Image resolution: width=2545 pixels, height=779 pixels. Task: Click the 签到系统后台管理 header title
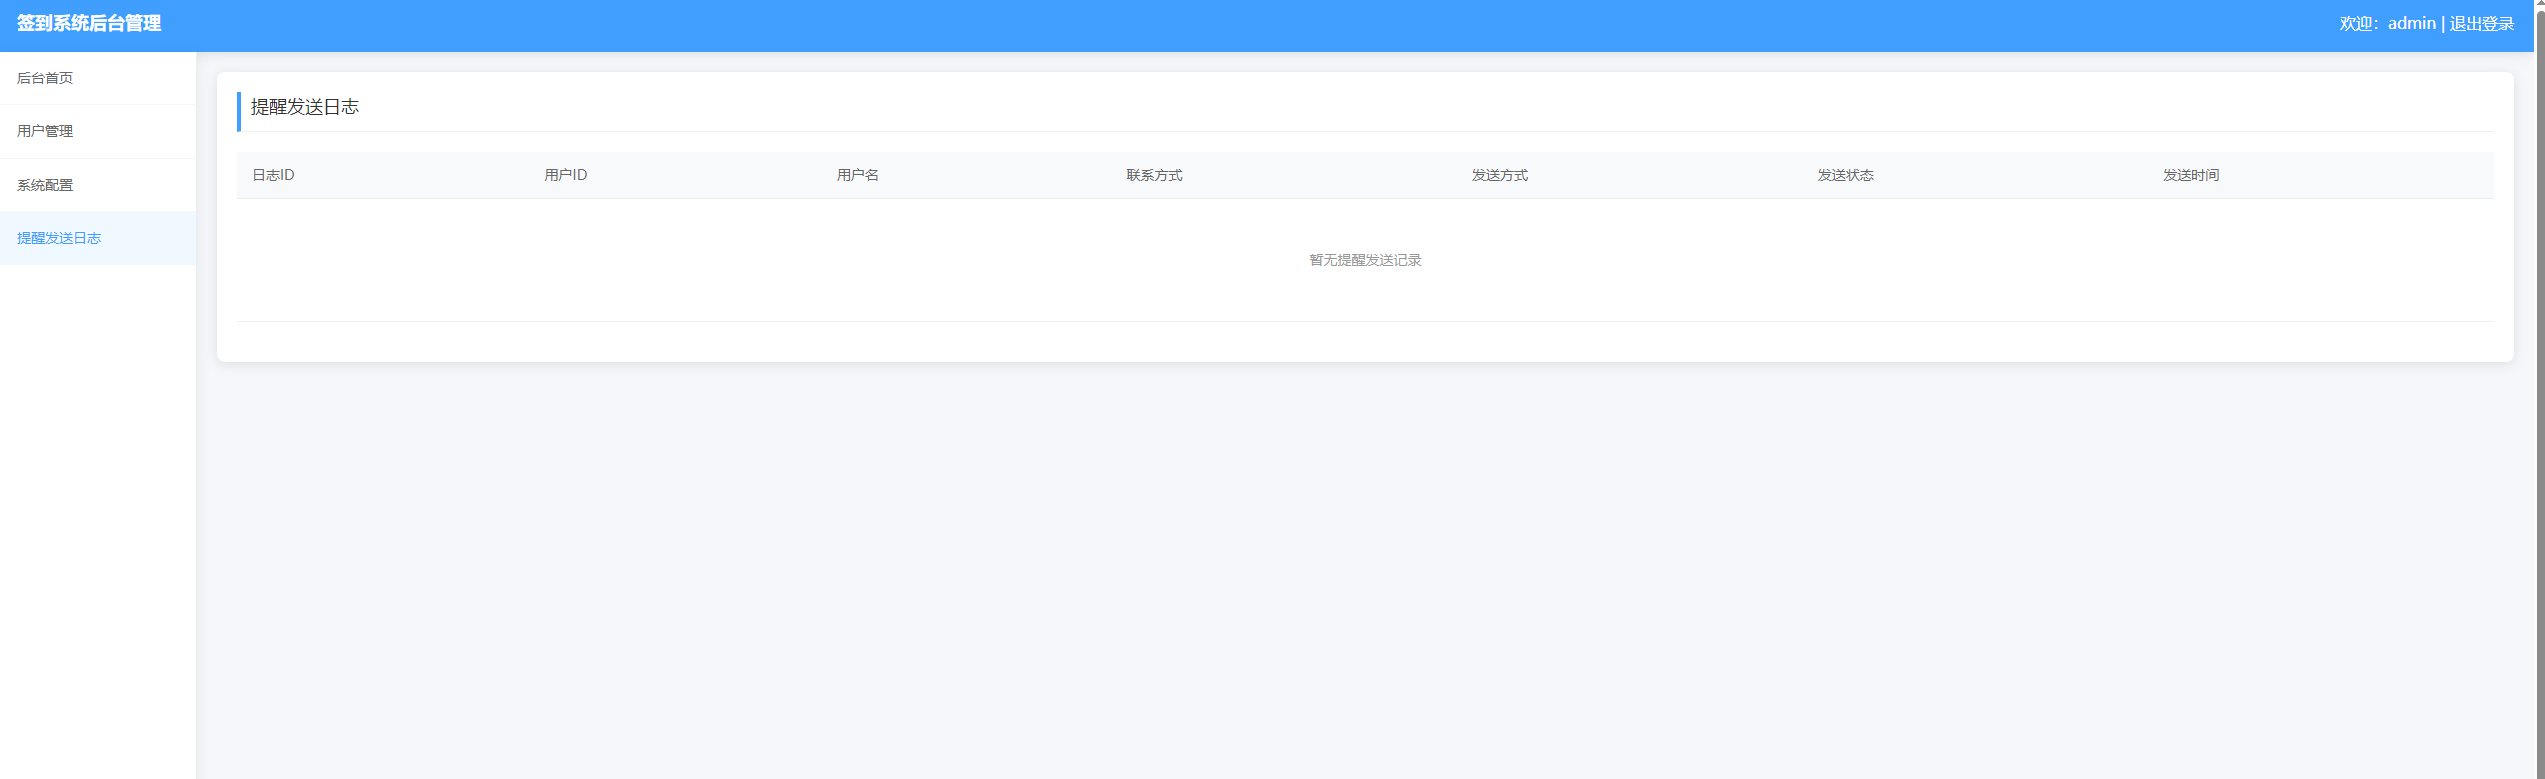[x=89, y=24]
